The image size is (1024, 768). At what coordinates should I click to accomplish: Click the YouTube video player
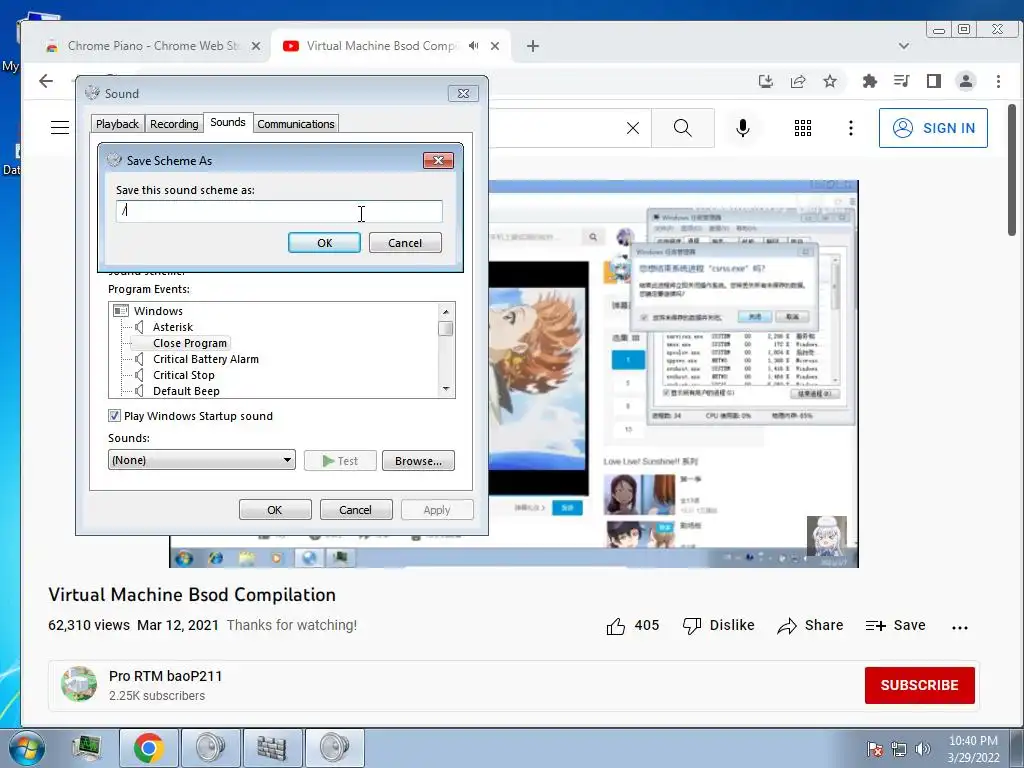[513, 374]
